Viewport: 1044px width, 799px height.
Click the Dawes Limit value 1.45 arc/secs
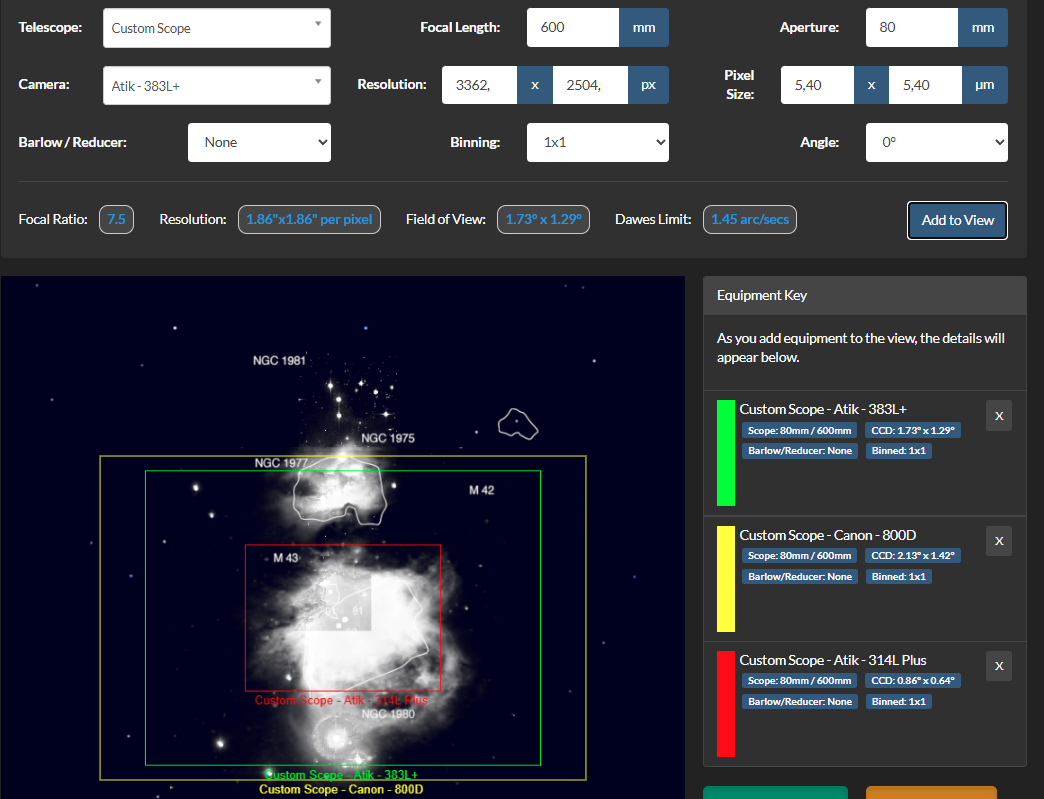750,220
